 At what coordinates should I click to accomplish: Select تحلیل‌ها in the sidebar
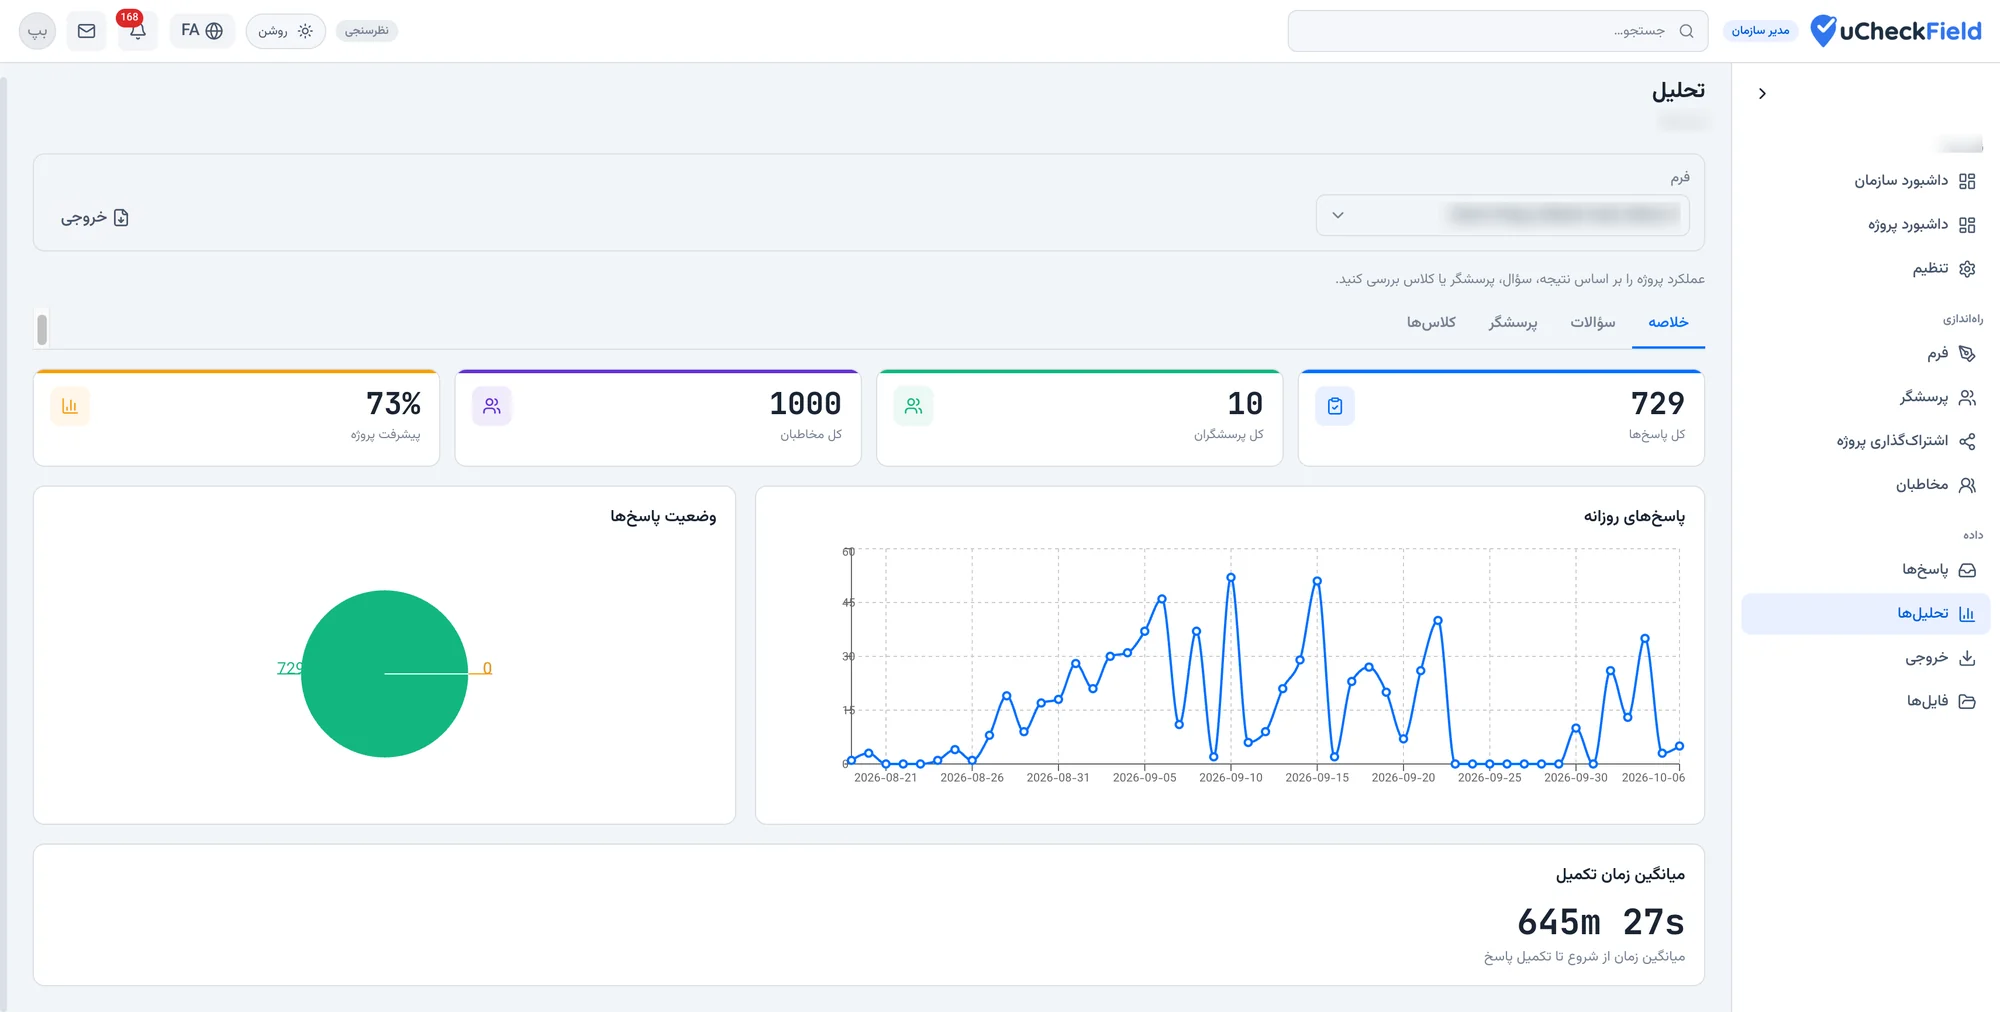1865,614
